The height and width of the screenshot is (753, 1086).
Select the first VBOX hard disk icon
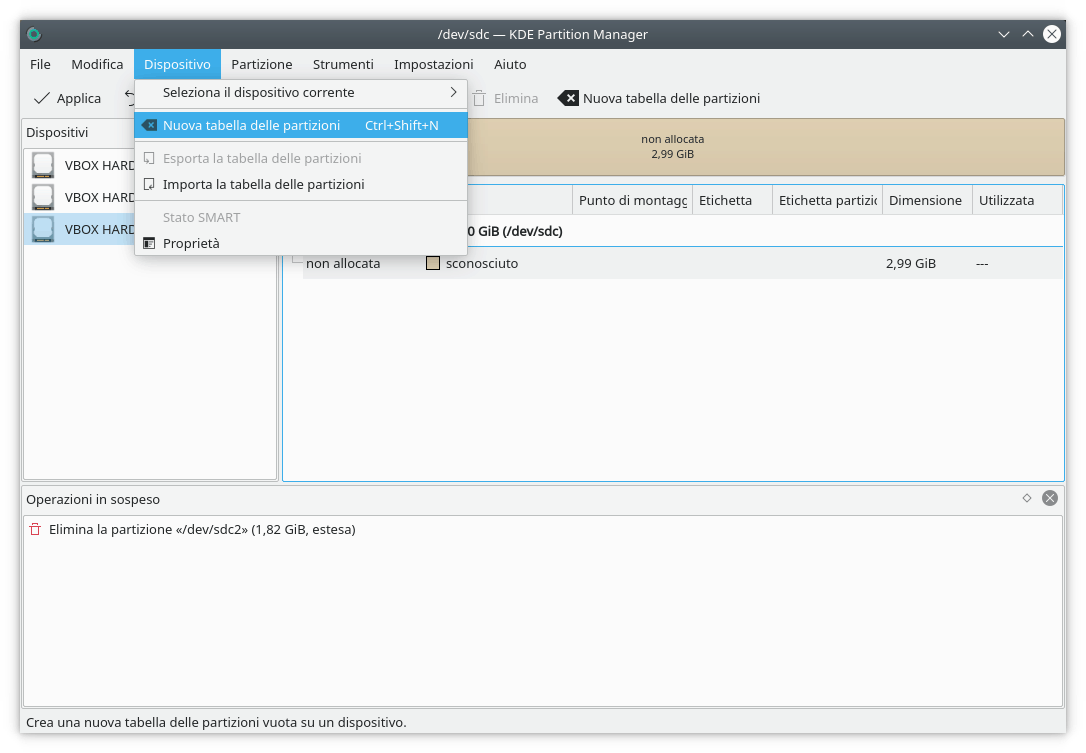click(43, 165)
